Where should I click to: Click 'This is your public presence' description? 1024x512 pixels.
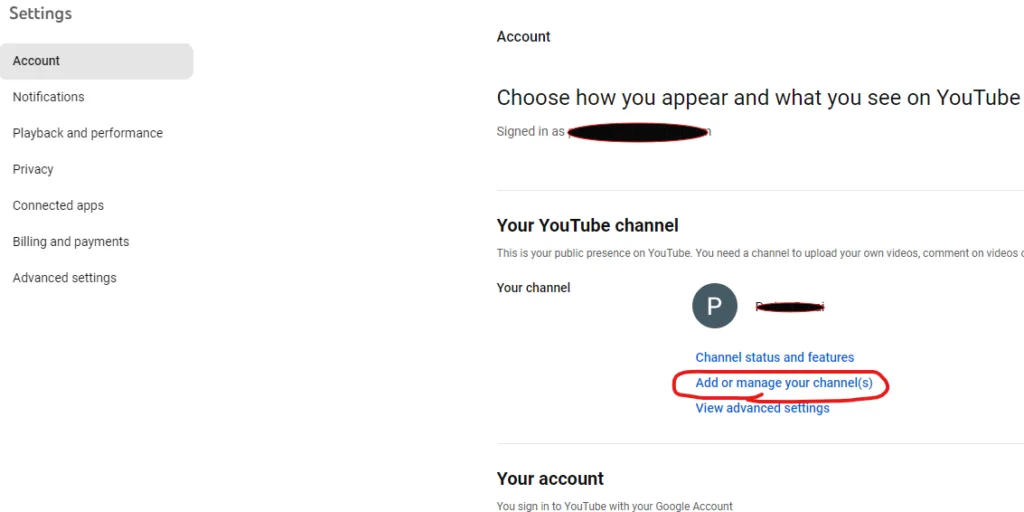pos(760,253)
